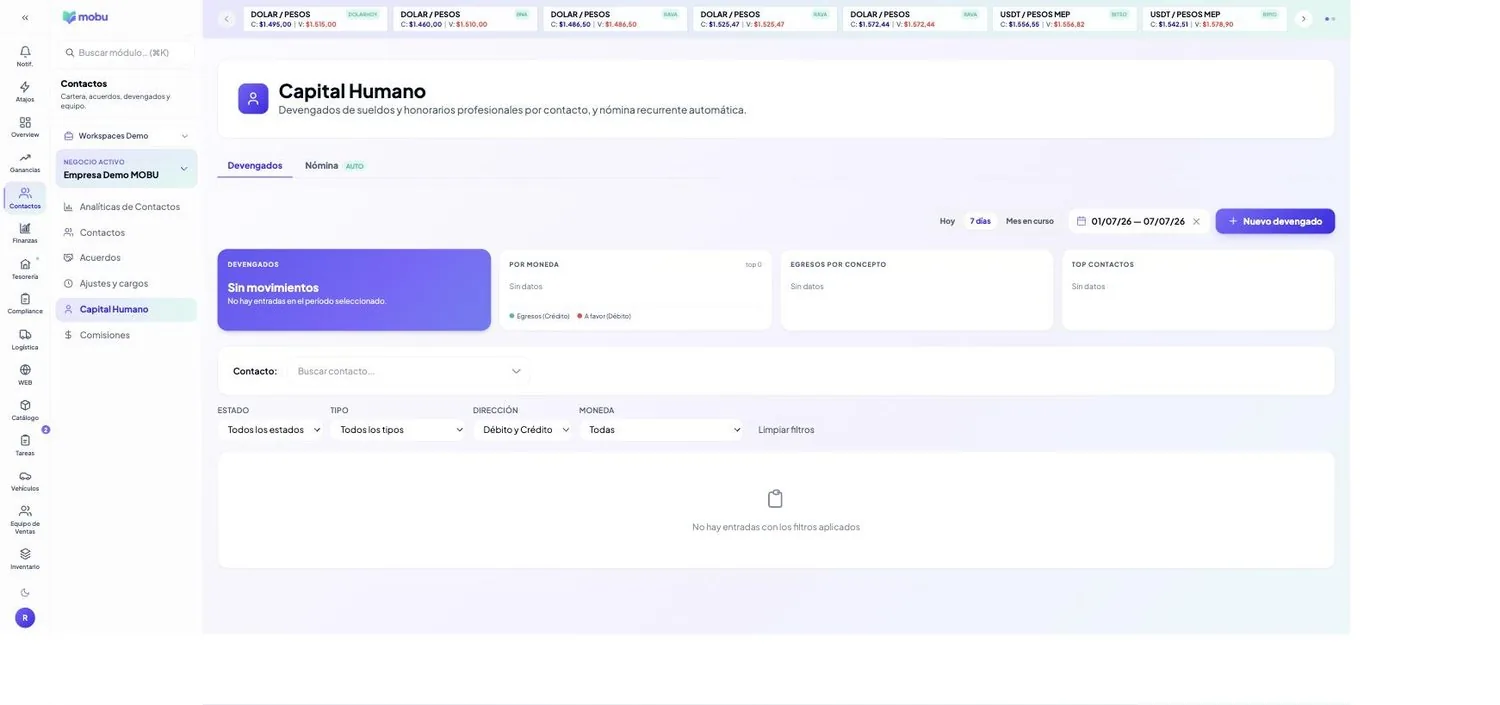The image size is (1500, 705).
Task: Click the DOLARHOY Dolar/Pesos ticker card
Action: 315,19
